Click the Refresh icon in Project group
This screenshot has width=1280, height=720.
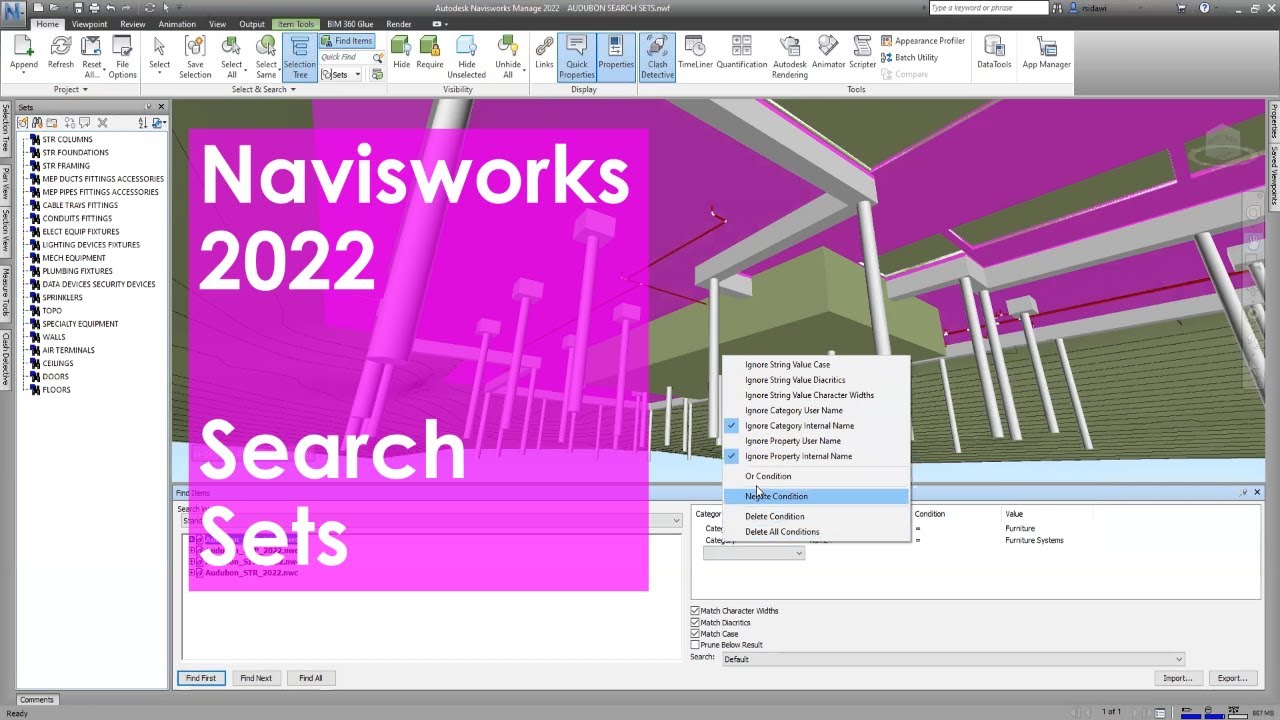pos(61,55)
